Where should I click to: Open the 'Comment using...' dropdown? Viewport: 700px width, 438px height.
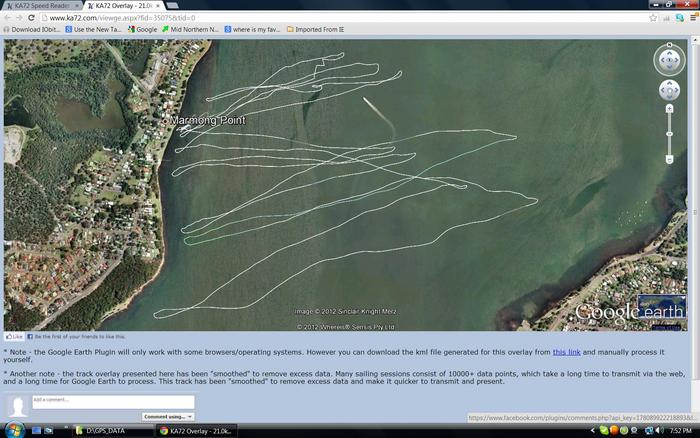pyautogui.click(x=168, y=416)
